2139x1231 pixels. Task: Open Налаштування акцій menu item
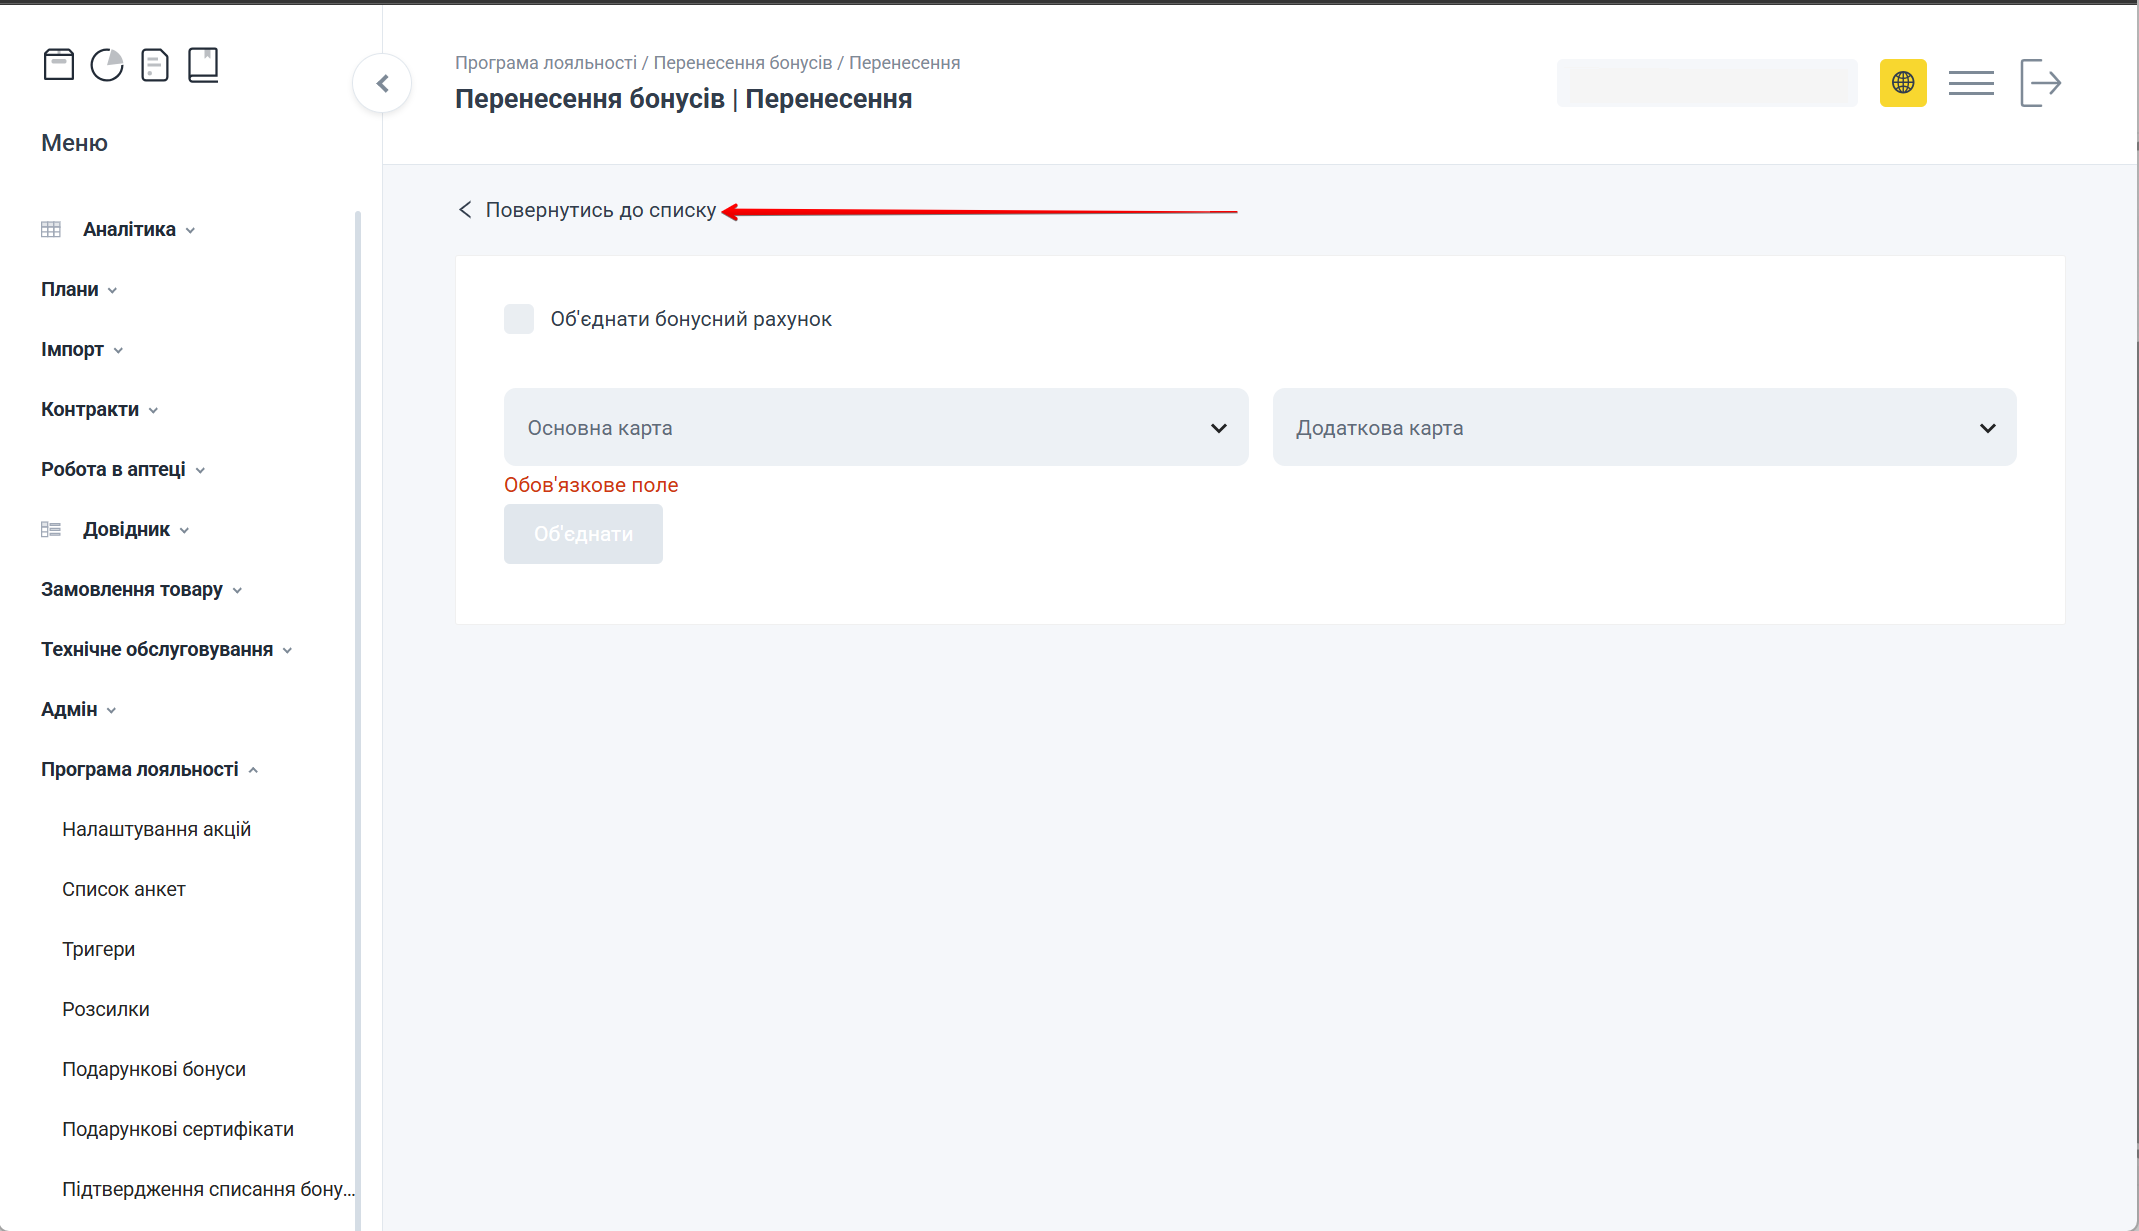point(156,830)
